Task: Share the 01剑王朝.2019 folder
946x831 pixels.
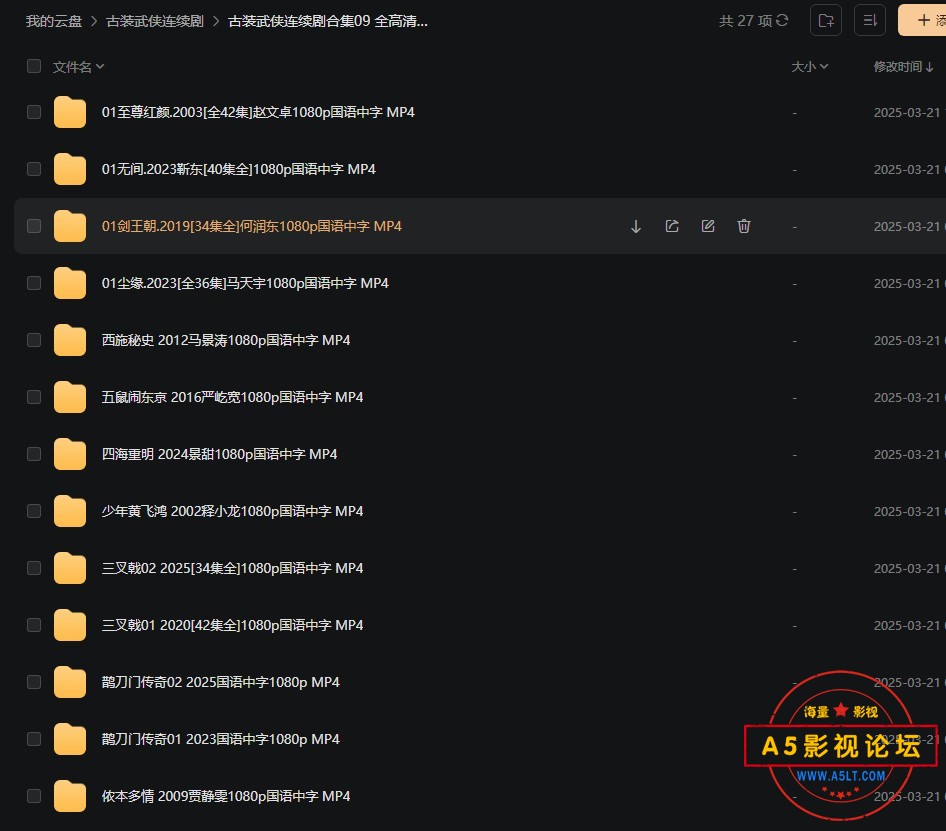Action: (x=672, y=226)
